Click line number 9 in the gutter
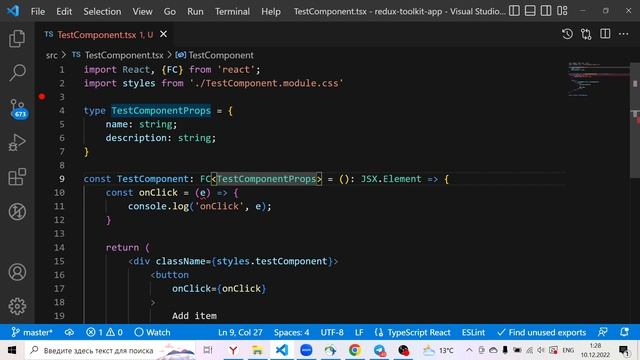 pos(62,179)
